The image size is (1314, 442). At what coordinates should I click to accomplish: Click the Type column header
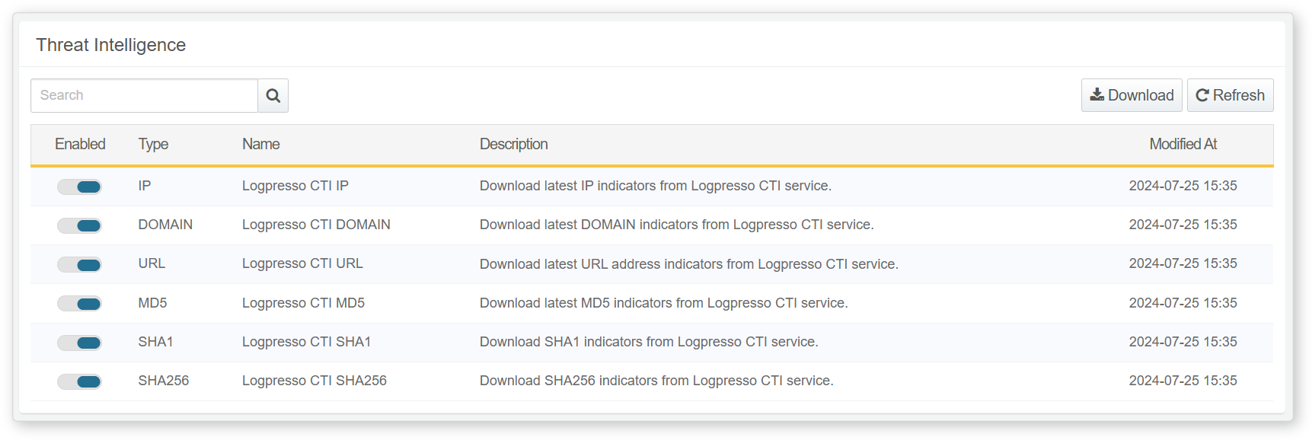[x=153, y=144]
